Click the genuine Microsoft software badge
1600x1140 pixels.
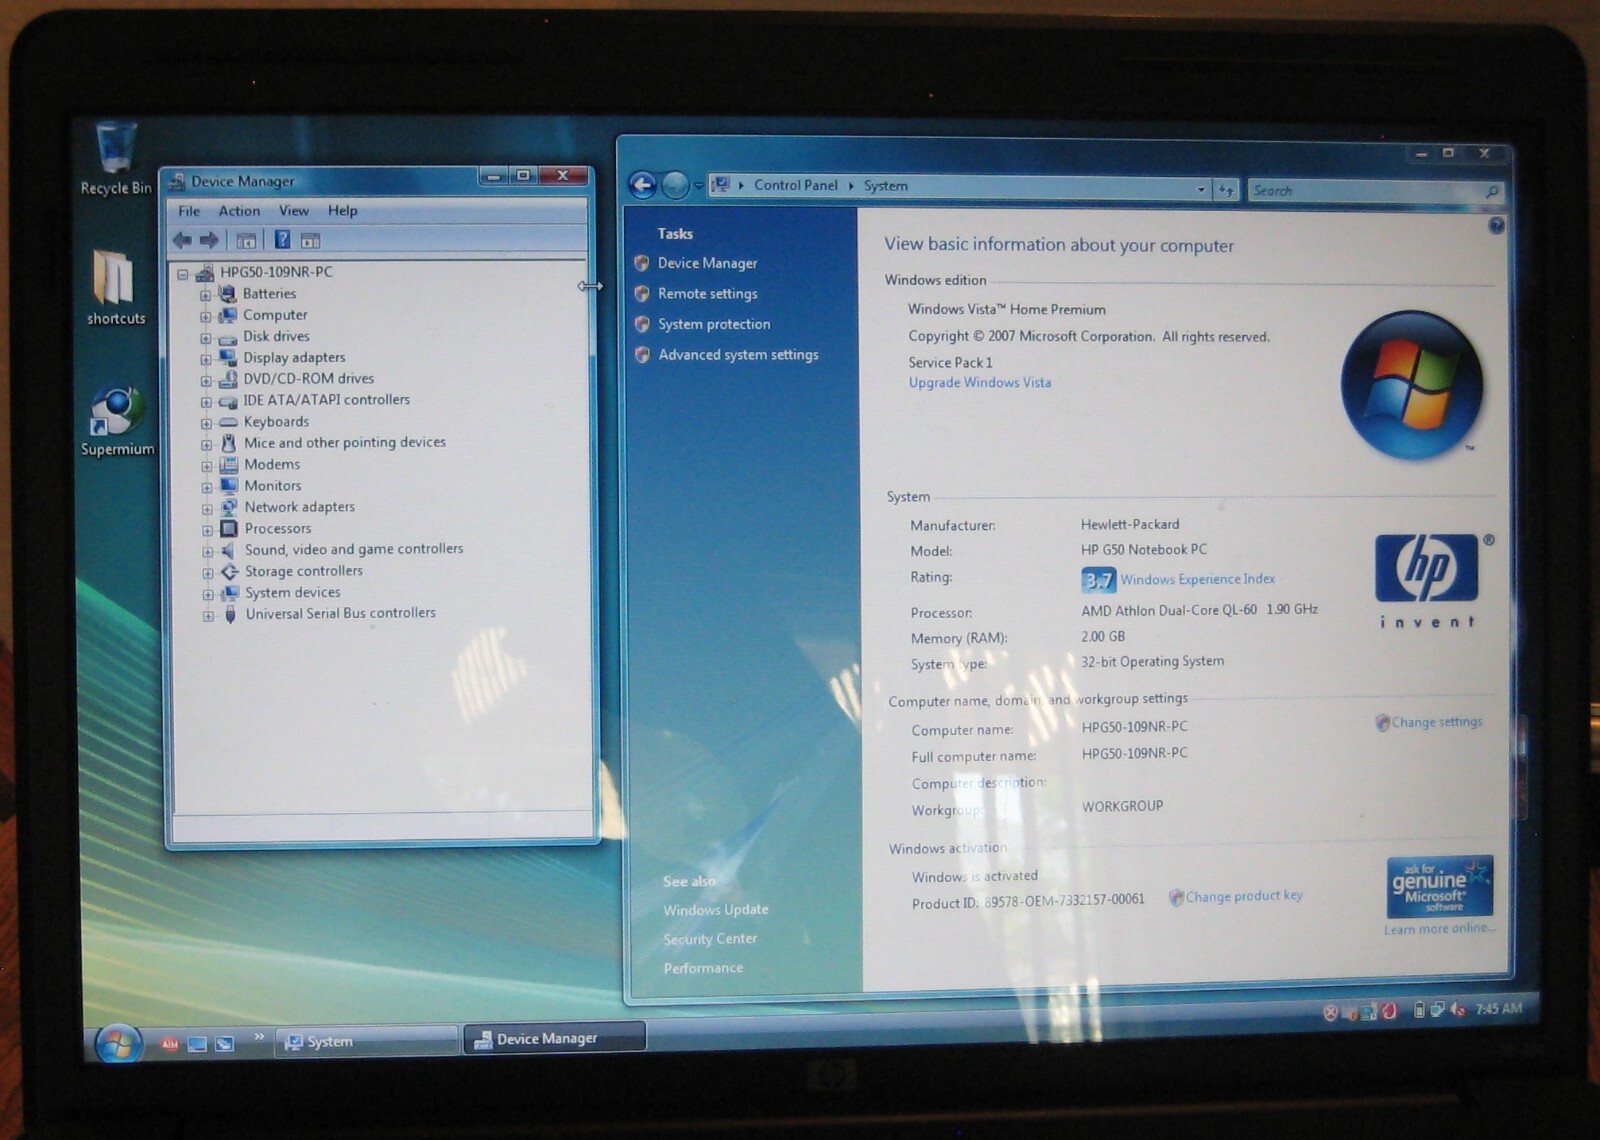tap(1439, 886)
